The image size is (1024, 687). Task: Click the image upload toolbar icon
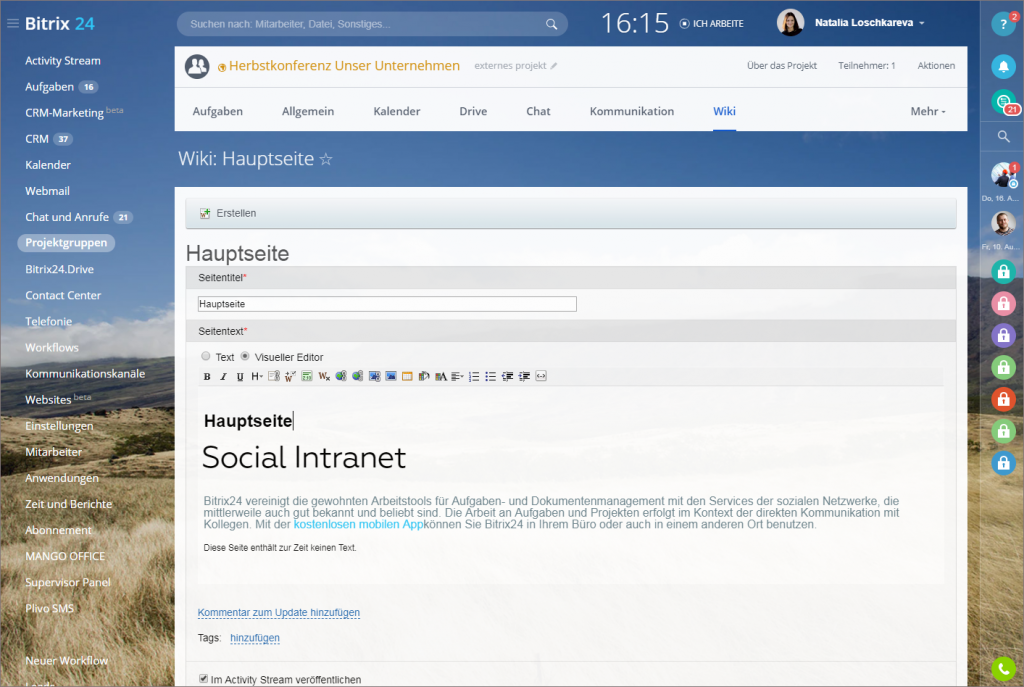pyautogui.click(x=391, y=376)
